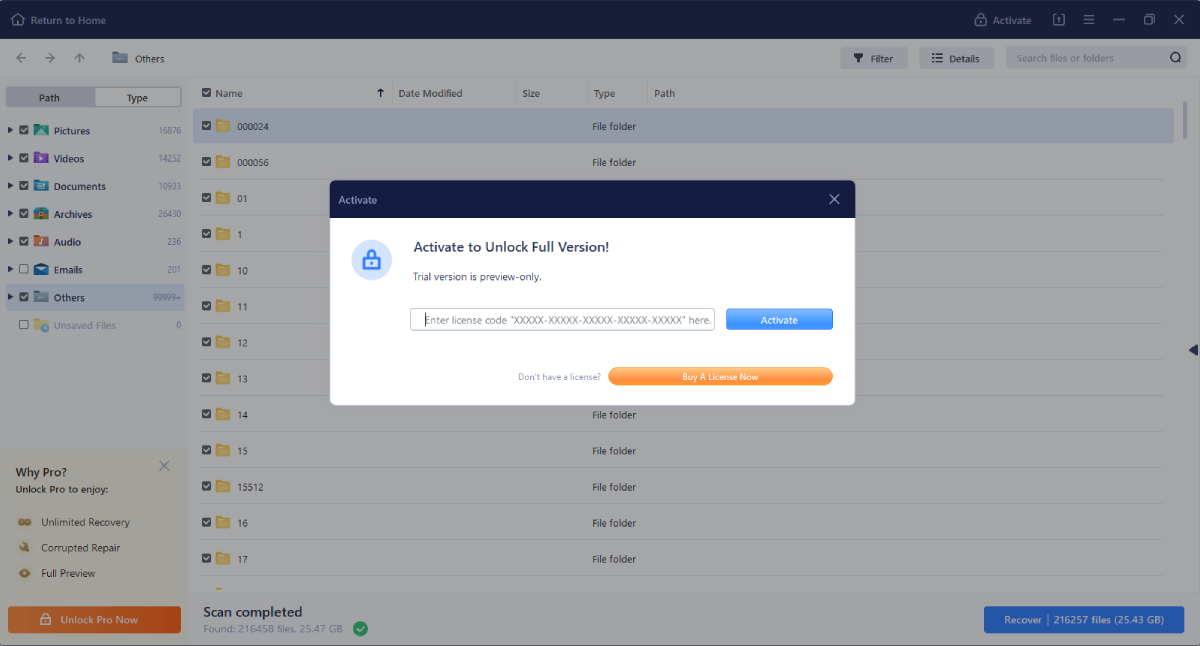Uncheck the 000056 folder checkbox
1200x646 pixels.
coord(206,162)
